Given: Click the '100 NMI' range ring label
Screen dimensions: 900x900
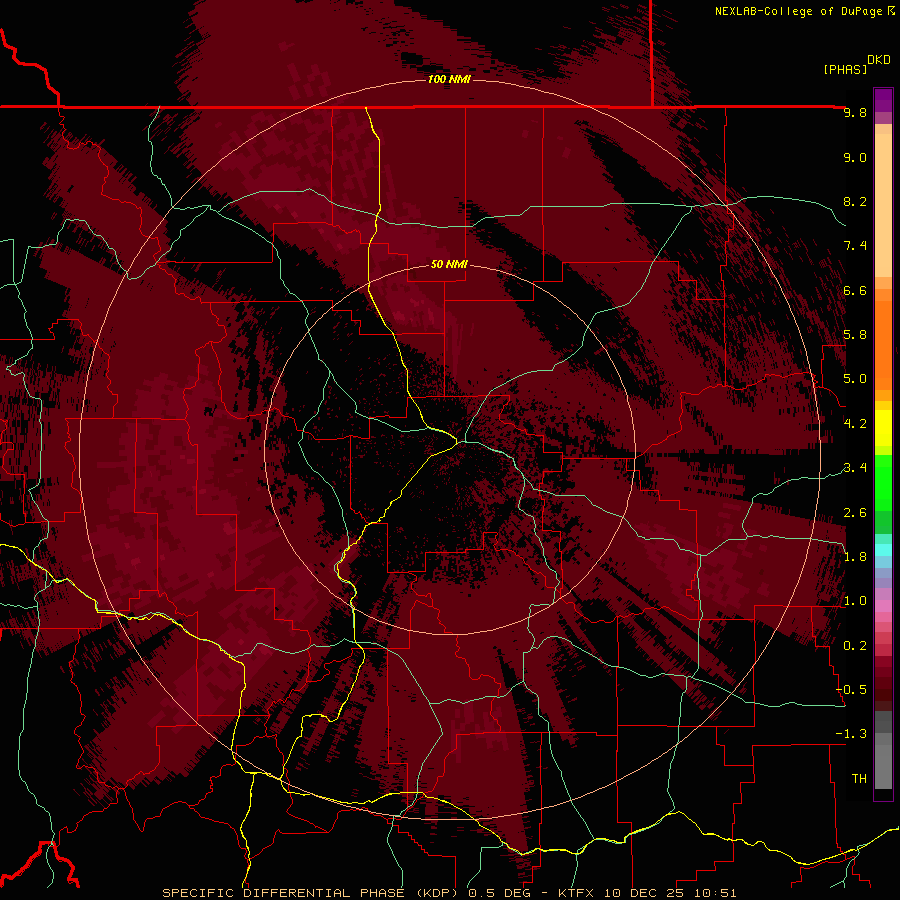Looking at the screenshot, I should coord(449,79).
